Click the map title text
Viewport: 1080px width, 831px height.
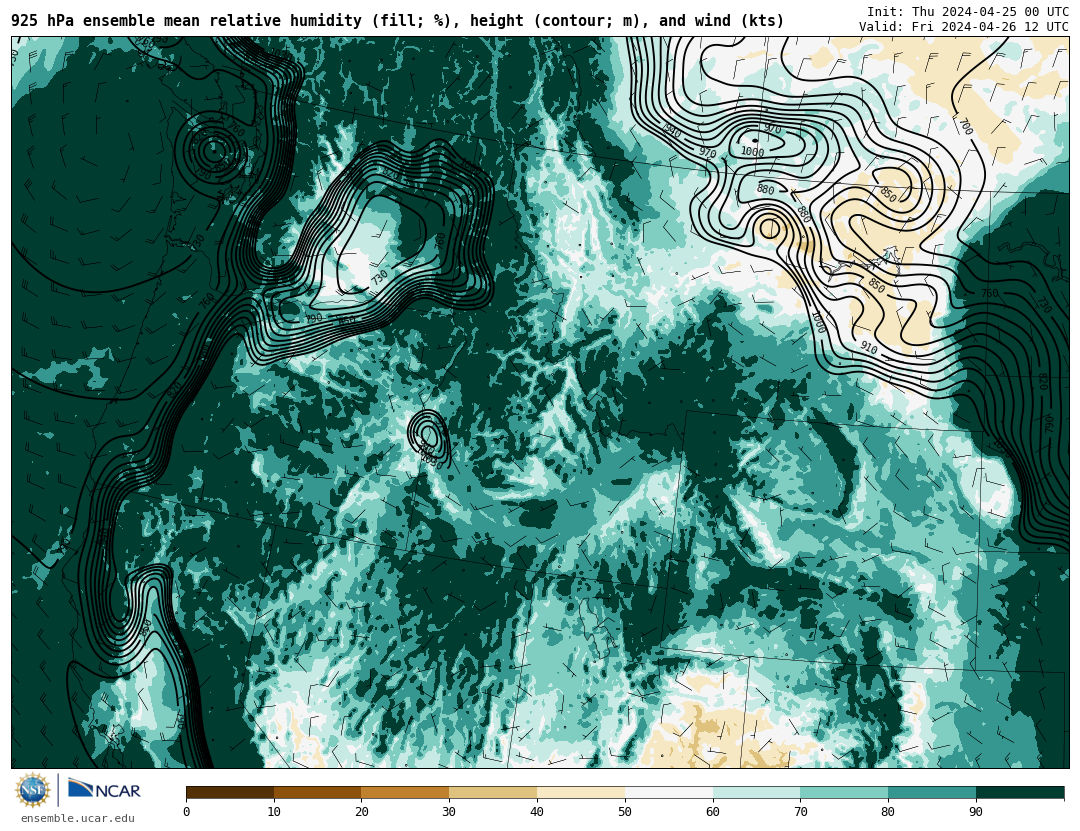397,21
